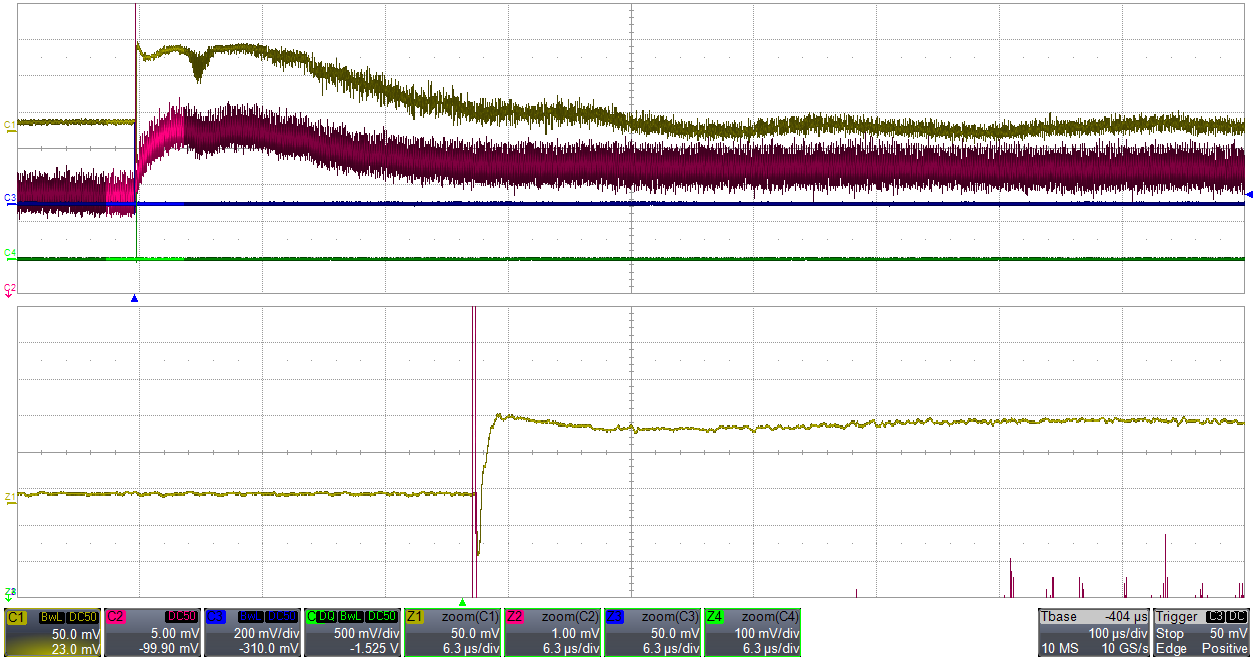Open the C3 channel descriptor box
1255x658 pixels.
pyautogui.click(x=253, y=632)
